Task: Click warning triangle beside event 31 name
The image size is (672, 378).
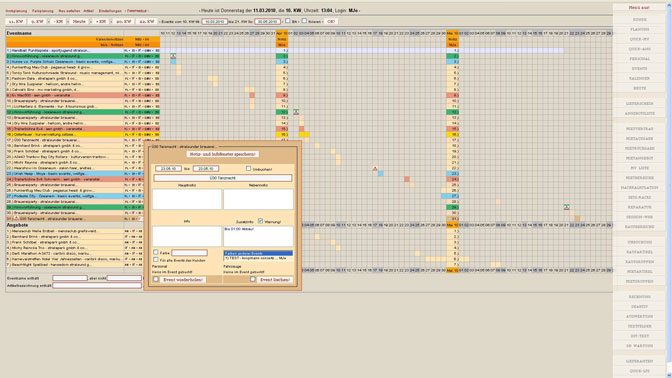Action: (17, 218)
